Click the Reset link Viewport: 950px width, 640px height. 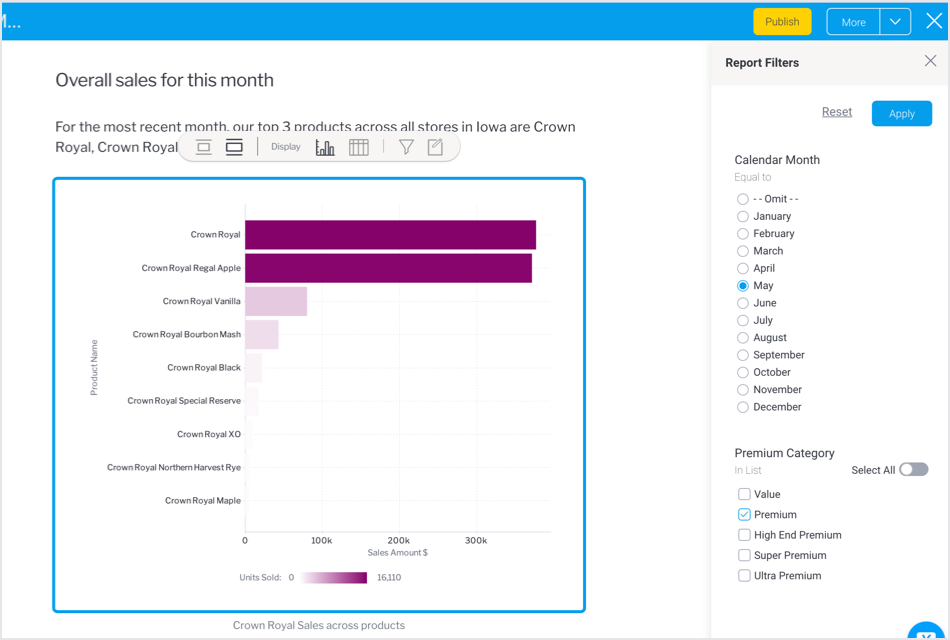pyautogui.click(x=837, y=112)
